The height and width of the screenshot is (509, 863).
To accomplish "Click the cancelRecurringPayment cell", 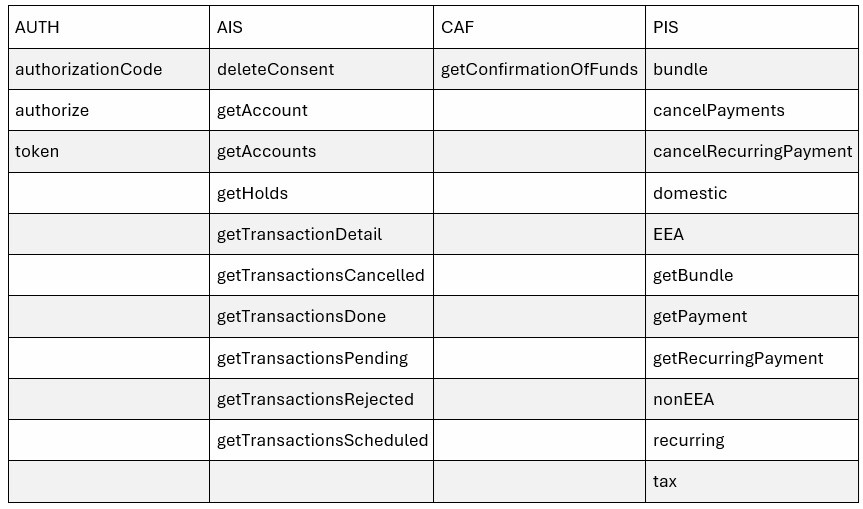I will [x=752, y=151].
